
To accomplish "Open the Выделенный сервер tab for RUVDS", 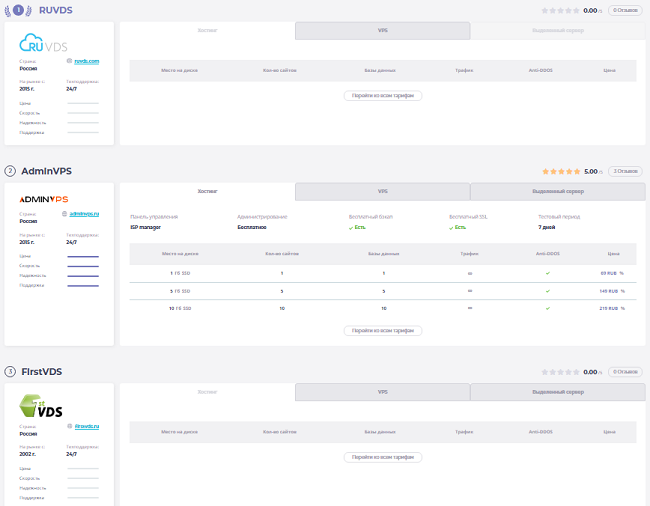I will pos(558,31).
